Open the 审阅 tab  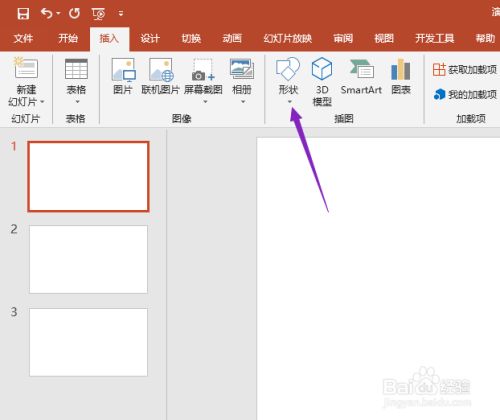click(343, 38)
